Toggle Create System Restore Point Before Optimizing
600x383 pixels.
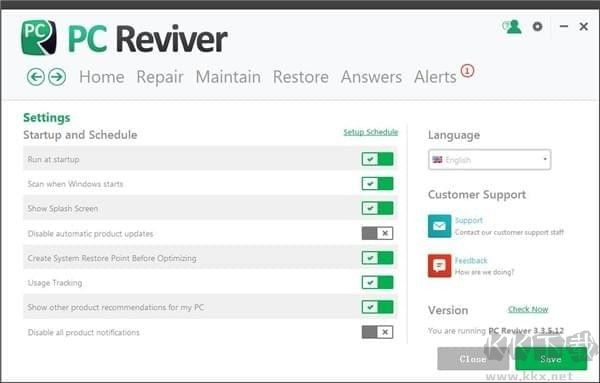click(377, 258)
